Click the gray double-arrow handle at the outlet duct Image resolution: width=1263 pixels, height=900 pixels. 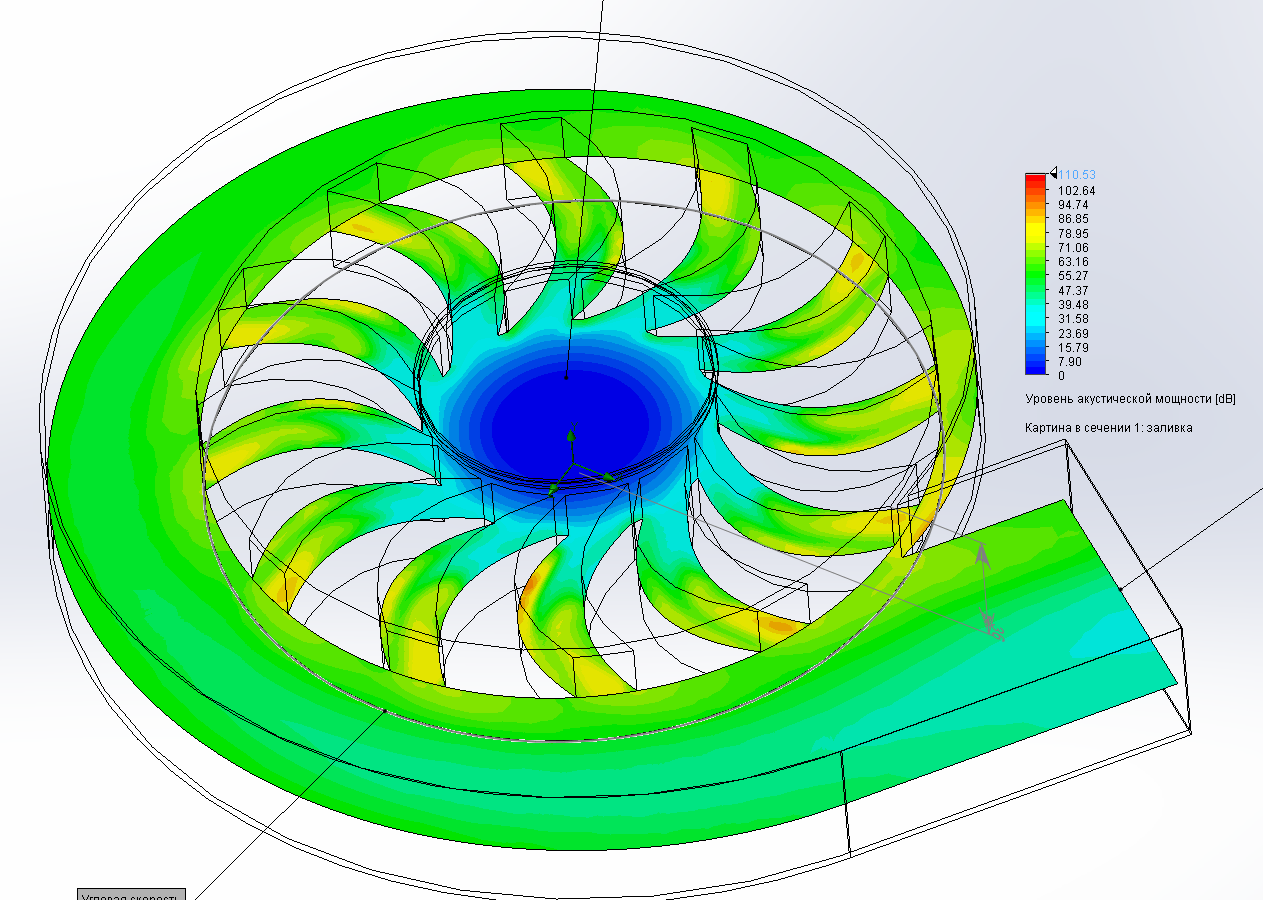click(x=985, y=588)
